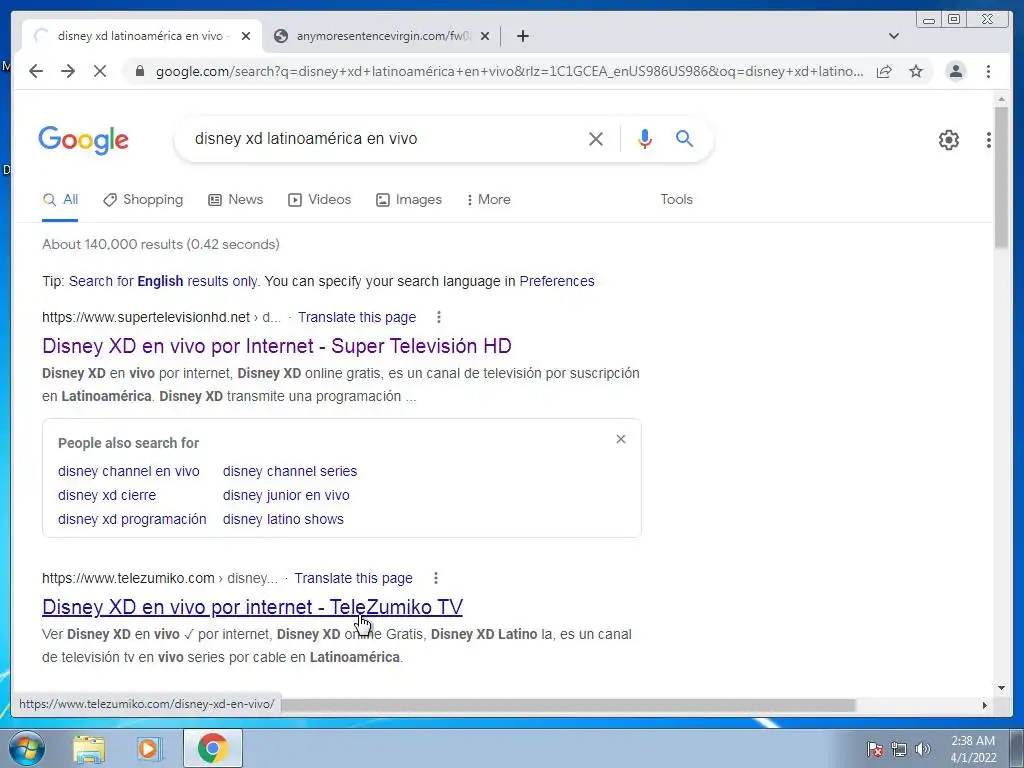Translate the telezumiko.com result page
The height and width of the screenshot is (768, 1024).
click(353, 579)
